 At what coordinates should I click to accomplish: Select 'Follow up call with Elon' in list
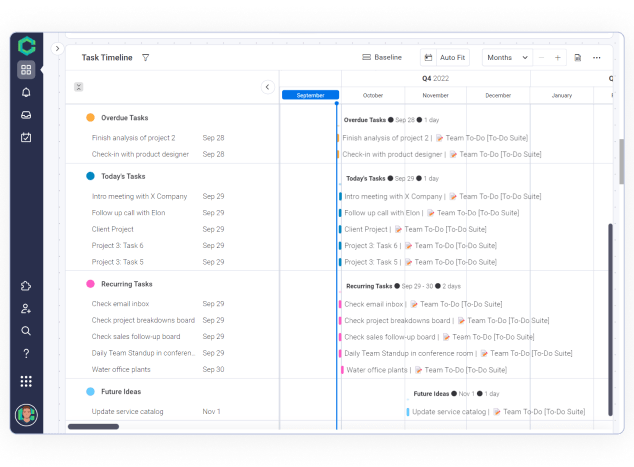click(x=129, y=213)
